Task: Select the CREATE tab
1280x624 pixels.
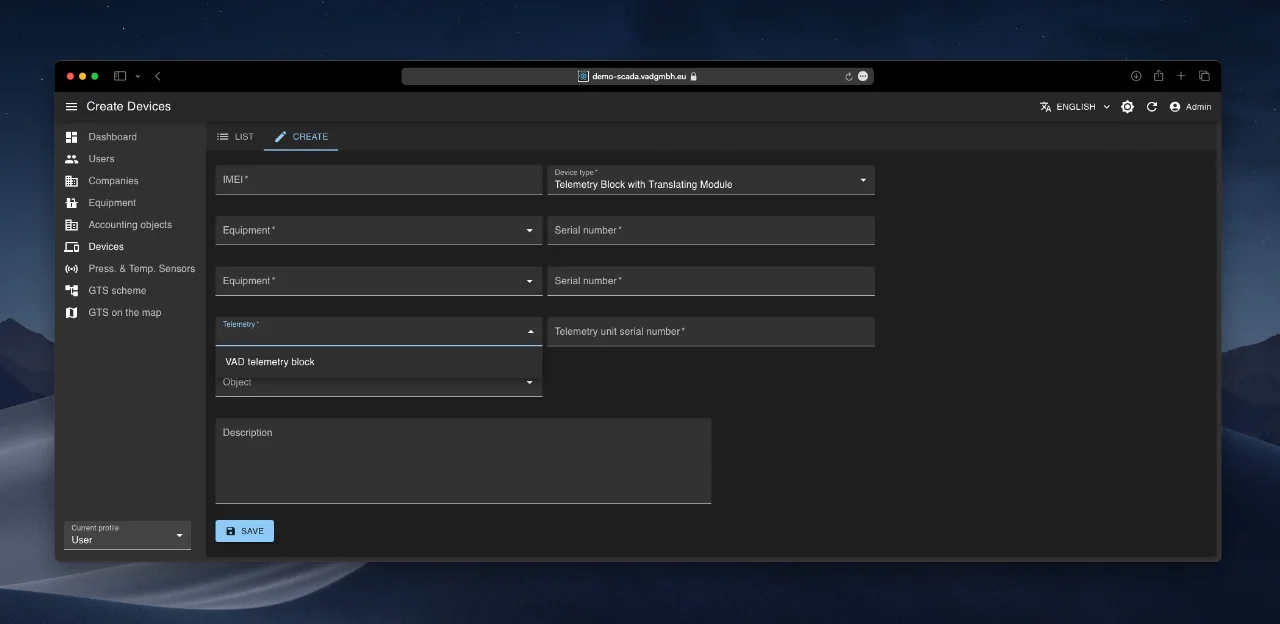Action: click(x=301, y=137)
